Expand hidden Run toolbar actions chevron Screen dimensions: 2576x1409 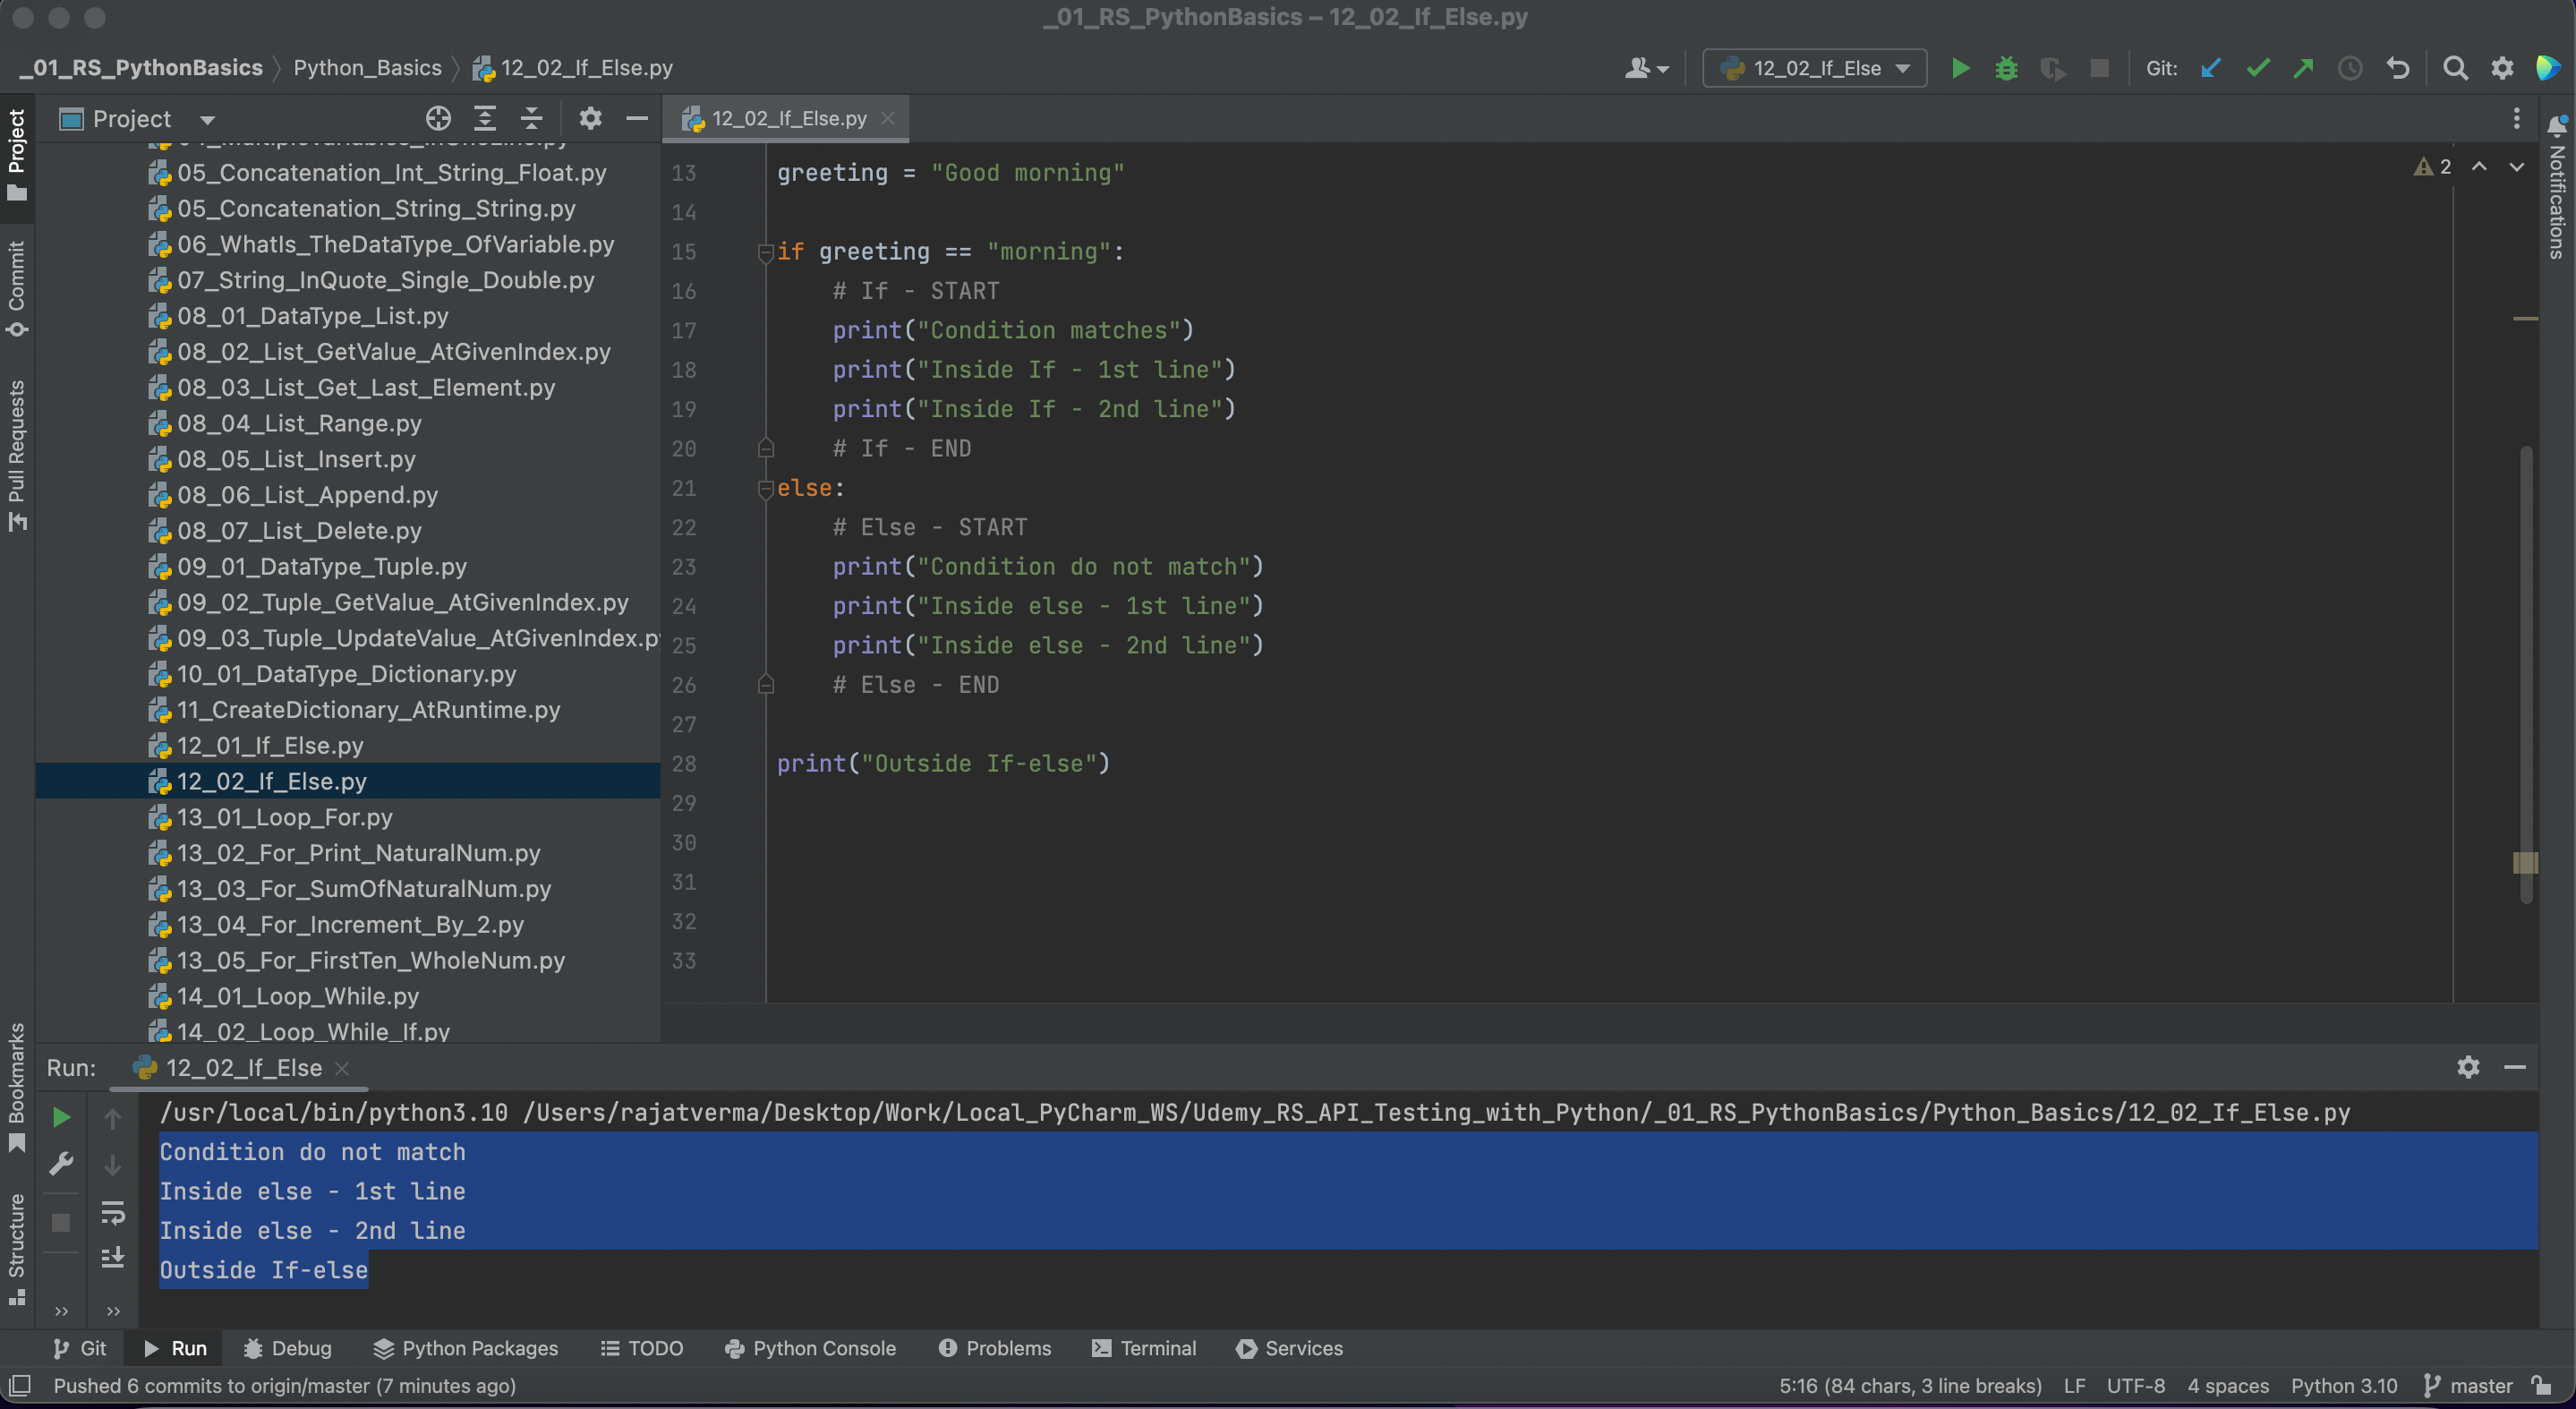61,1311
